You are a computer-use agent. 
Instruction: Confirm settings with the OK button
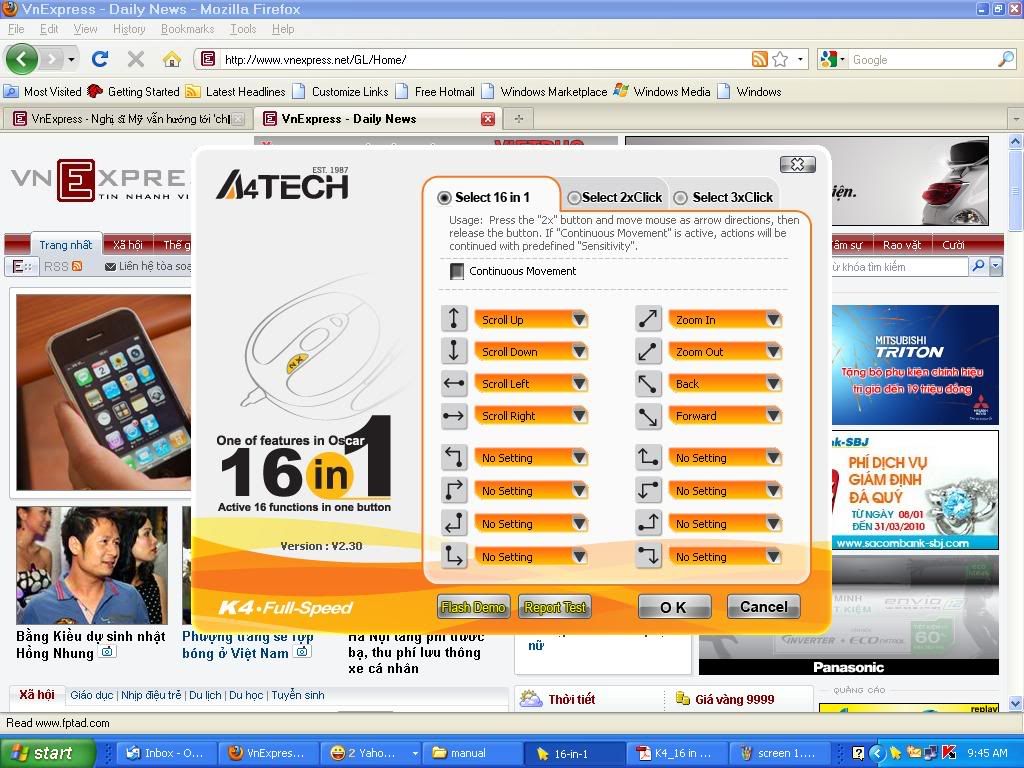pyautogui.click(x=674, y=607)
